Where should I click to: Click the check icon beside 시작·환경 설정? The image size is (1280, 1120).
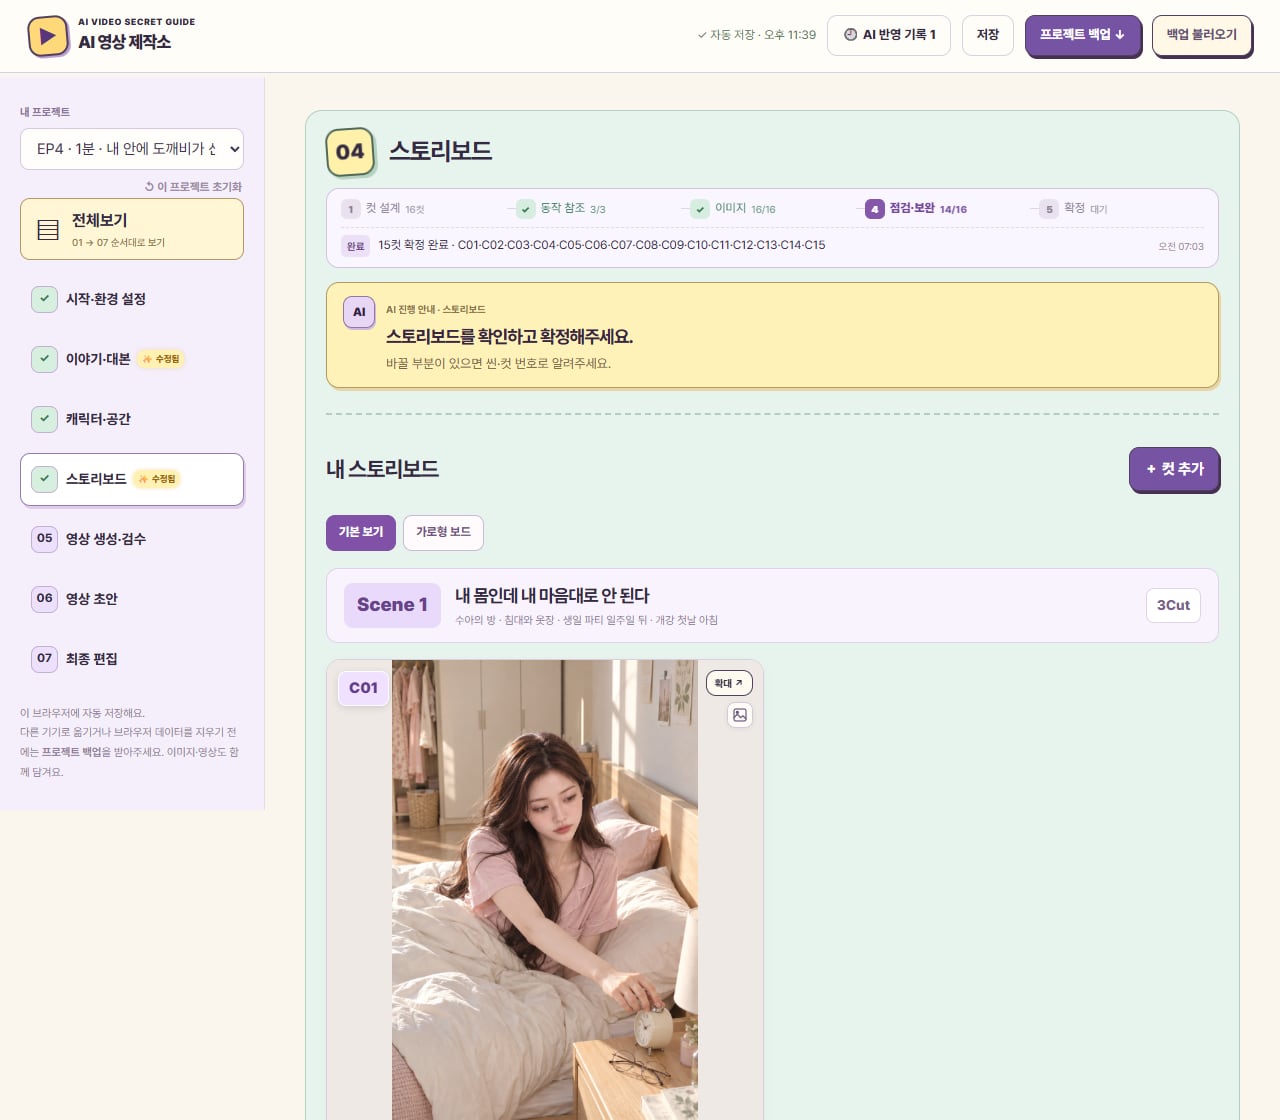tap(44, 299)
